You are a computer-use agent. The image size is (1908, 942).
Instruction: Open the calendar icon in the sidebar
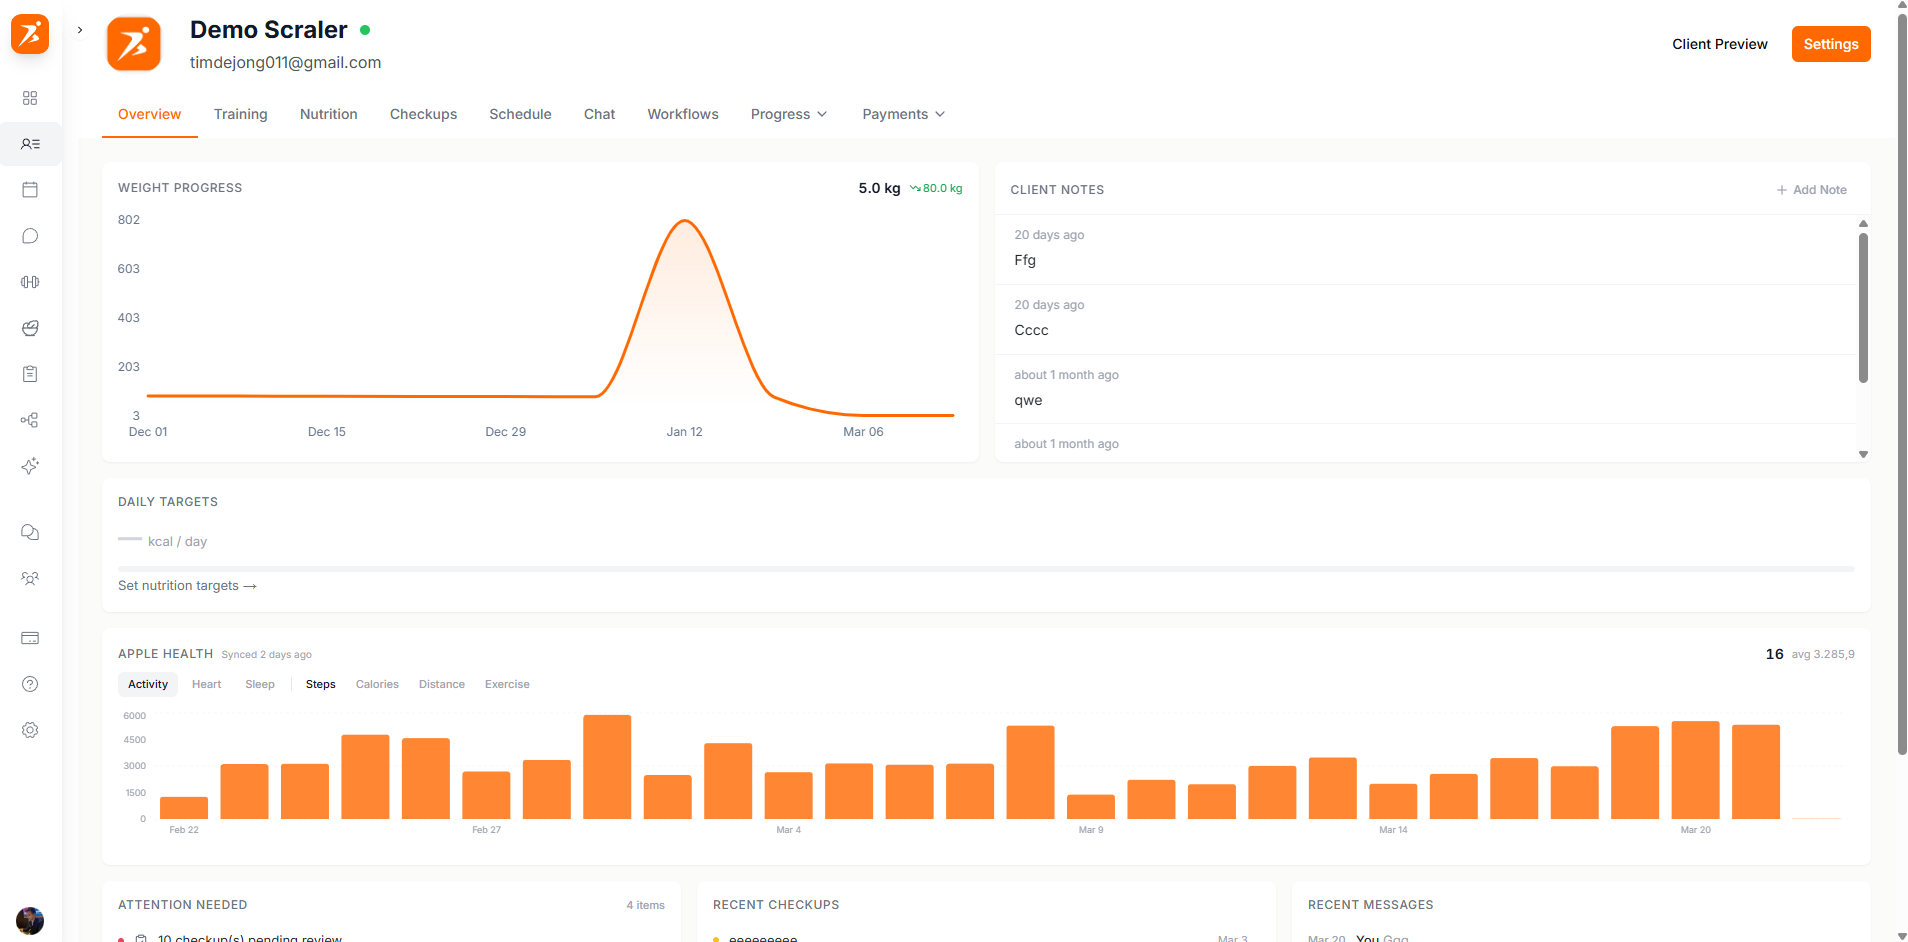pyautogui.click(x=30, y=189)
